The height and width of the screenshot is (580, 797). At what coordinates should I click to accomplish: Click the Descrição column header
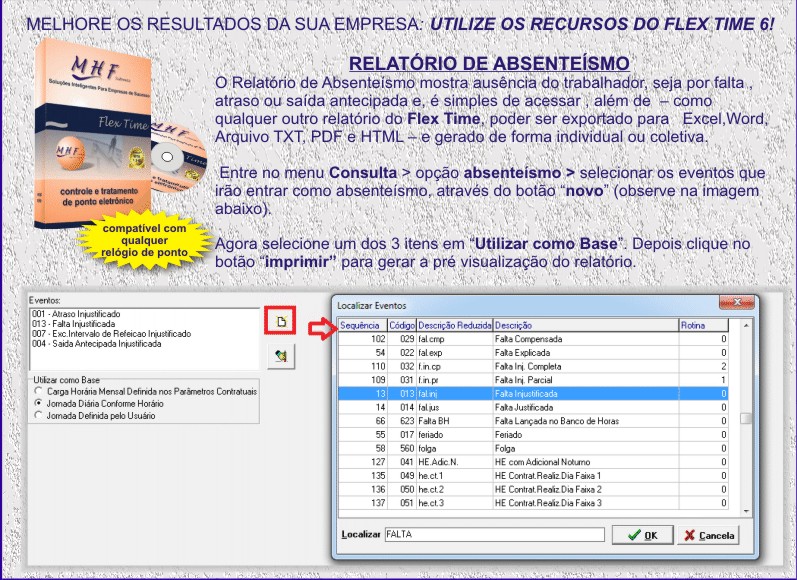pyautogui.click(x=586, y=325)
